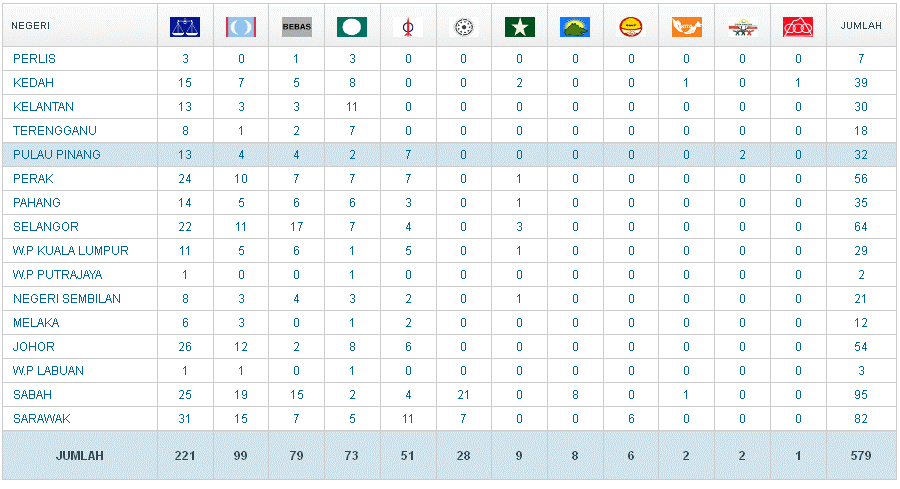The height and width of the screenshot is (489, 900).
Task: Click the green flag with white circle logo
Action: (x=352, y=27)
